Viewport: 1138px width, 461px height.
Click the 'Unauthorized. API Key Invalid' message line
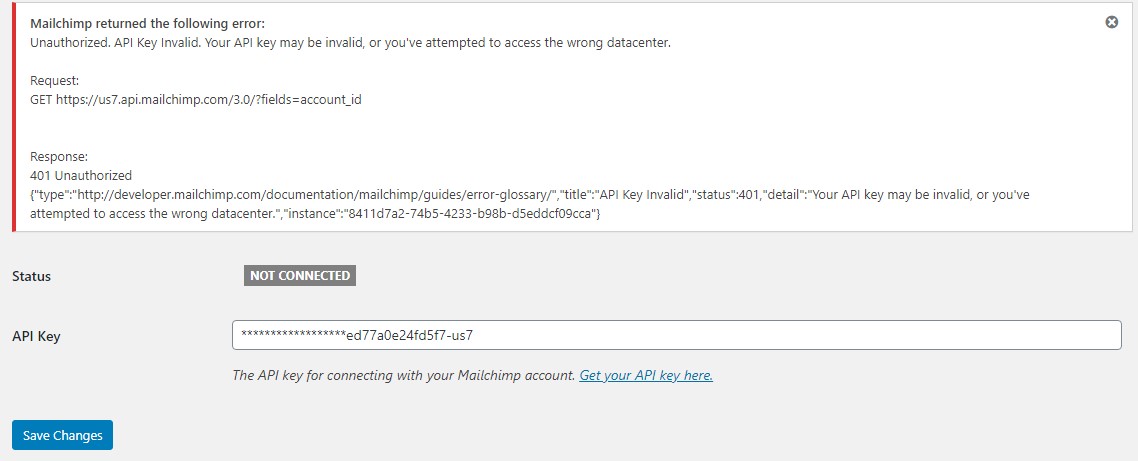tap(351, 42)
